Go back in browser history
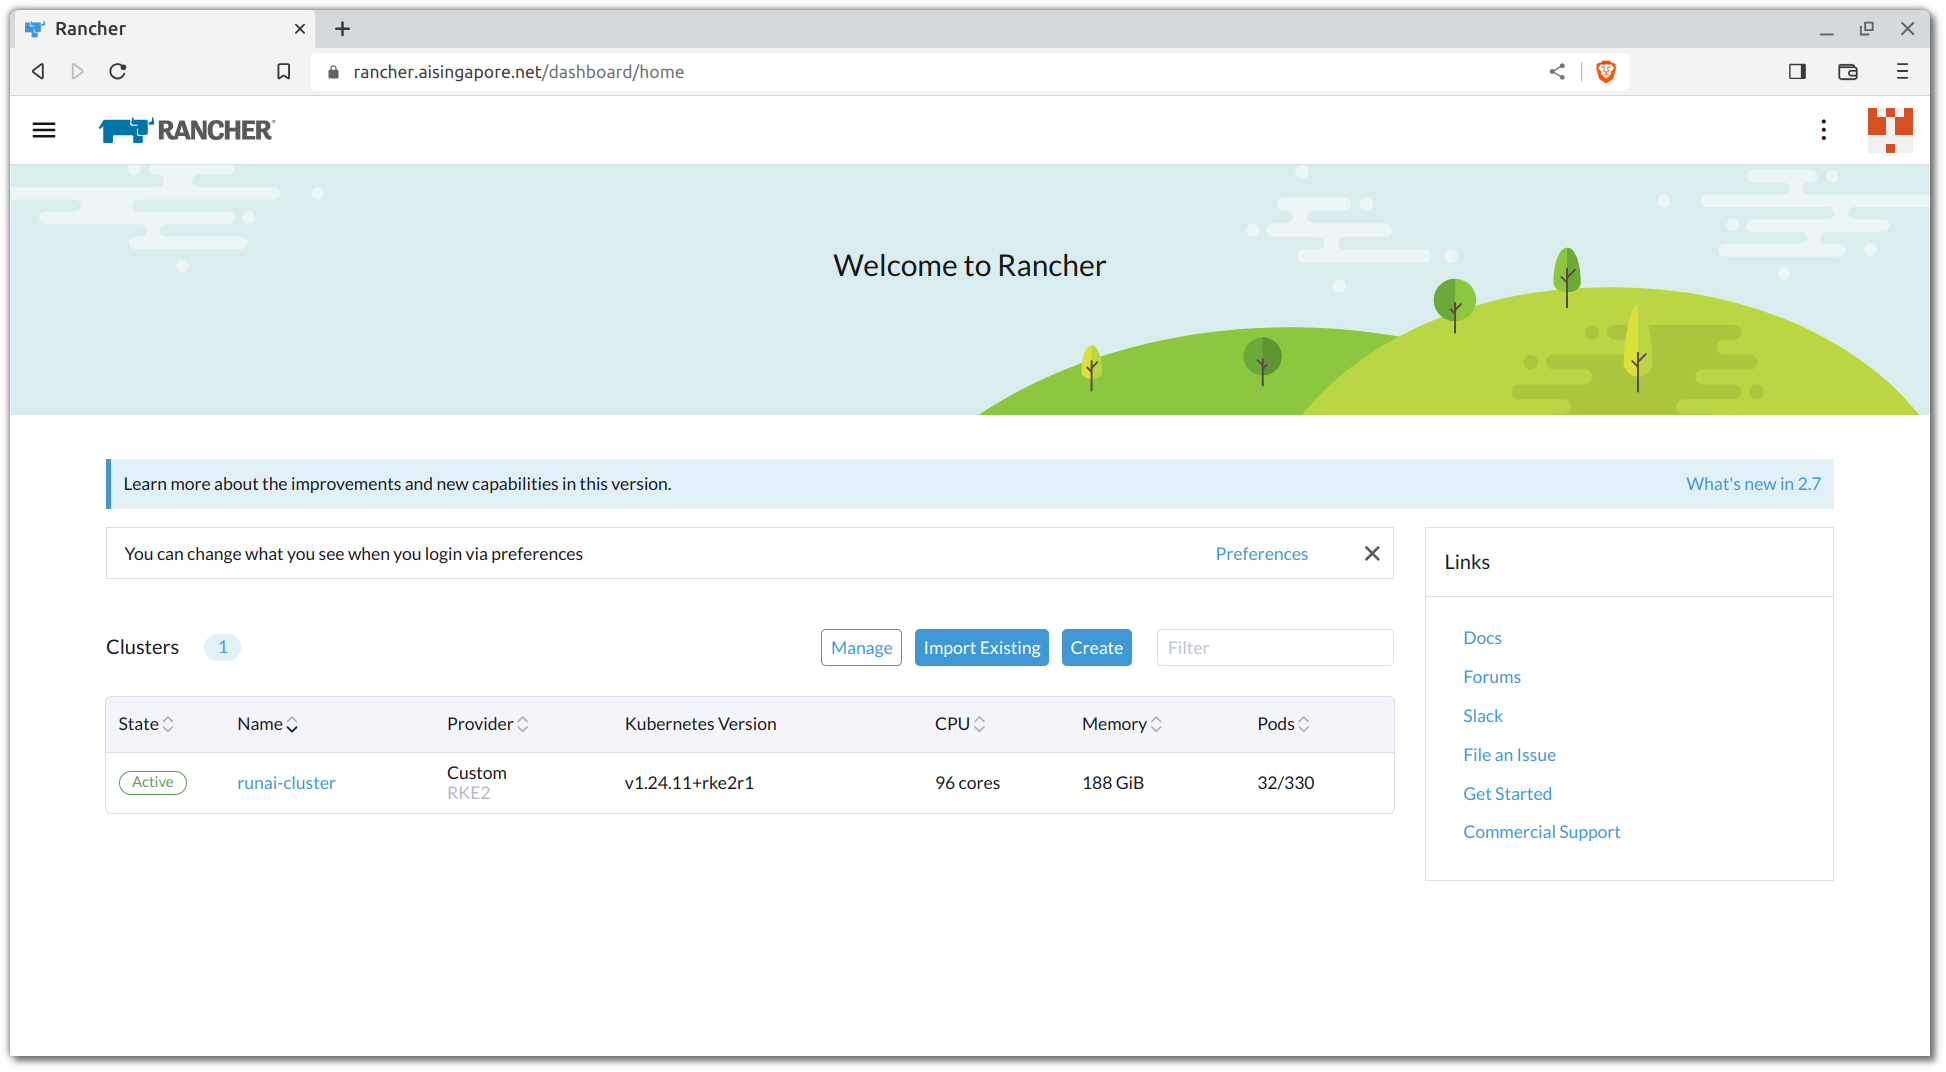The width and height of the screenshot is (1946, 1072). pyautogui.click(x=38, y=71)
